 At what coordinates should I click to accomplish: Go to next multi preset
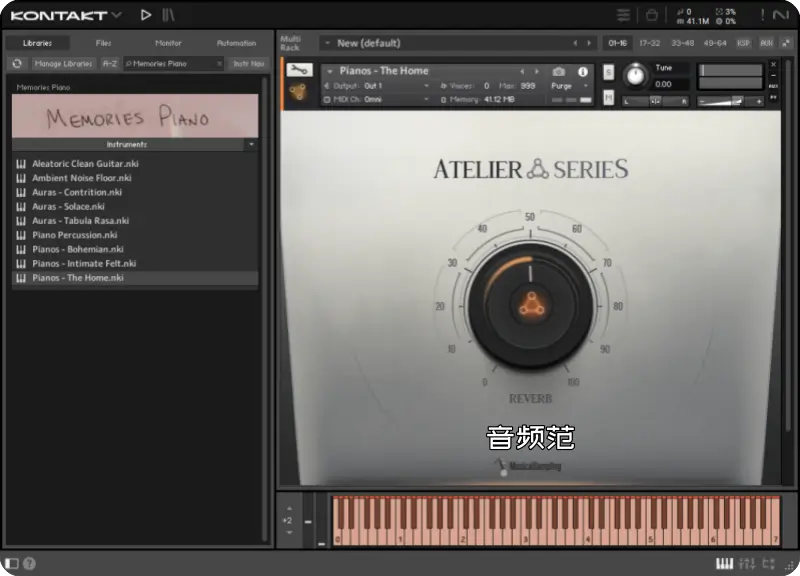click(x=589, y=43)
